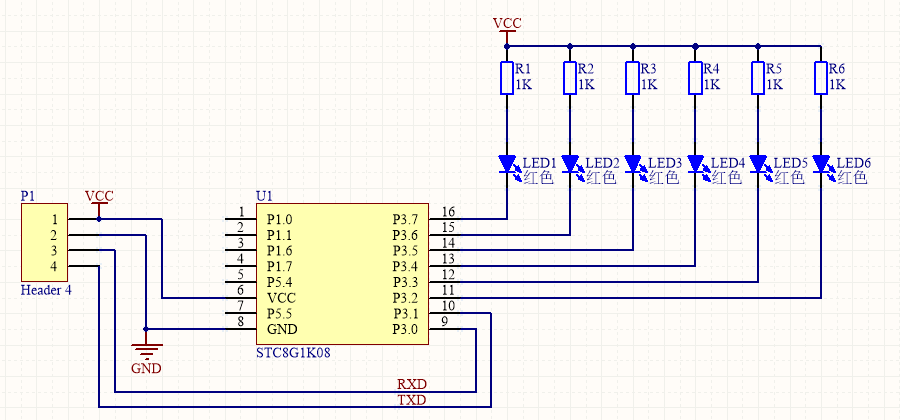900x420 pixels.
Task: Click pin label P3.1 on U1
Action: pos(405,314)
